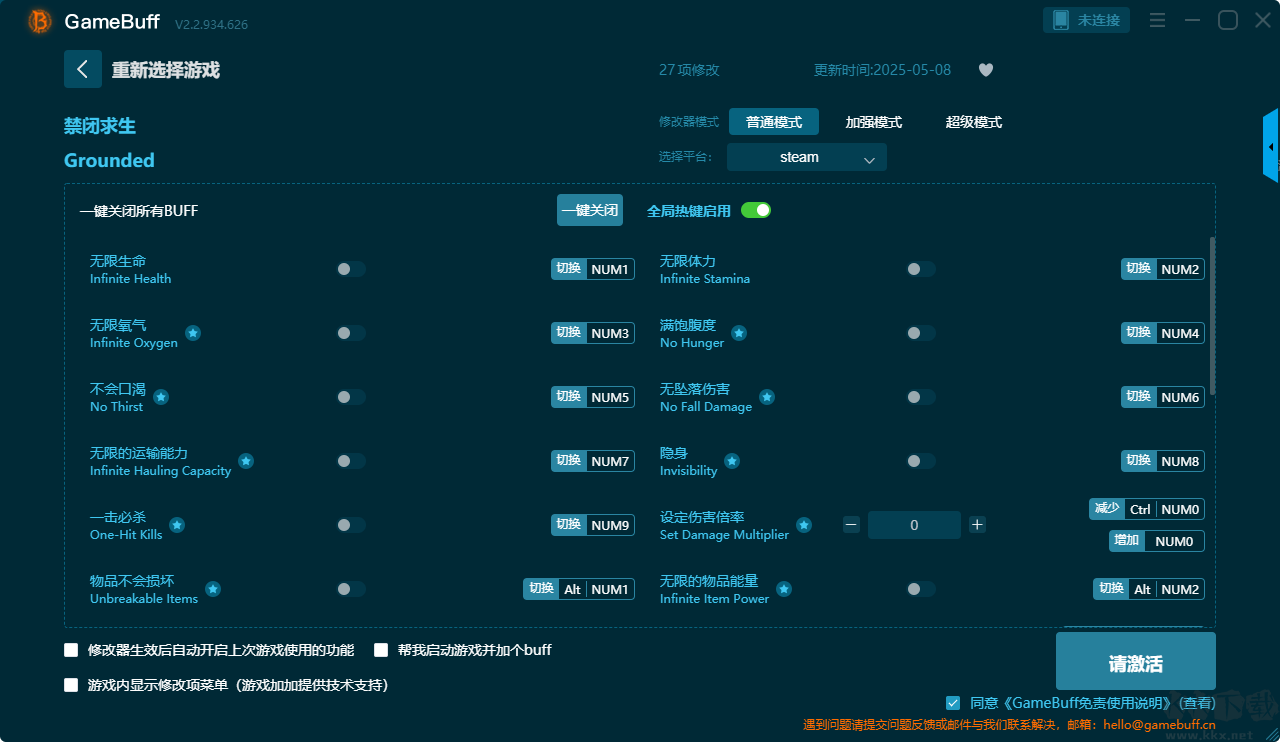Image resolution: width=1280 pixels, height=742 pixels.
Task: Click the star badge next to Invisibility
Action: point(732,461)
